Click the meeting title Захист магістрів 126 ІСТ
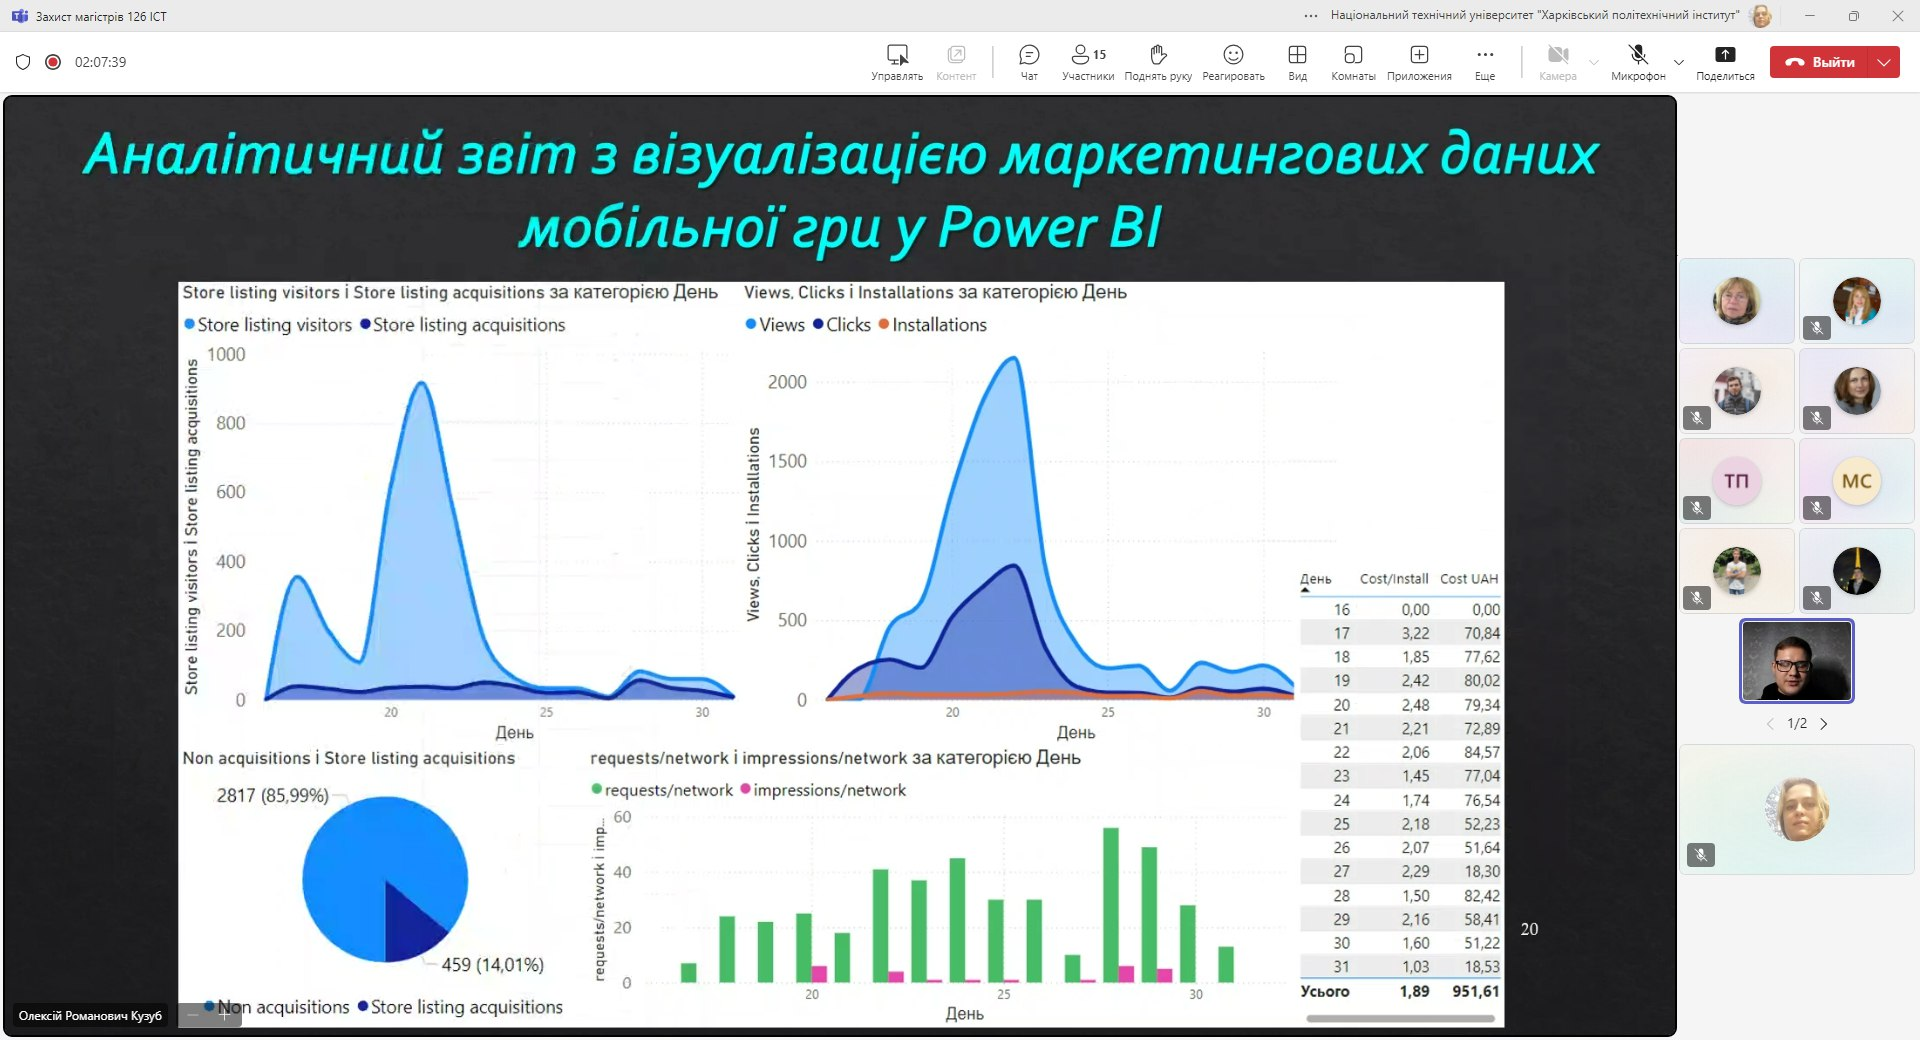Screen dimensions: 1920x1040 click(x=101, y=16)
